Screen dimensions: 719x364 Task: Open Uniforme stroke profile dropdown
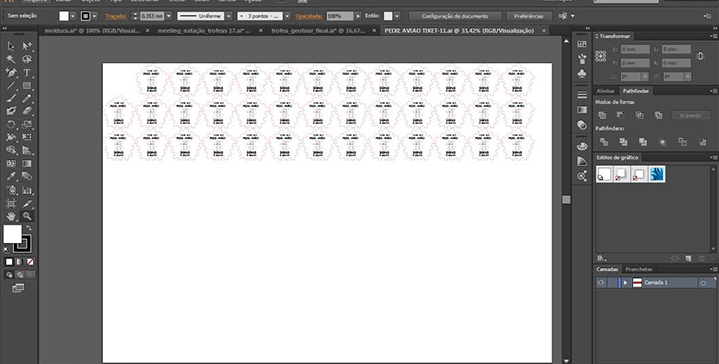[x=229, y=16]
